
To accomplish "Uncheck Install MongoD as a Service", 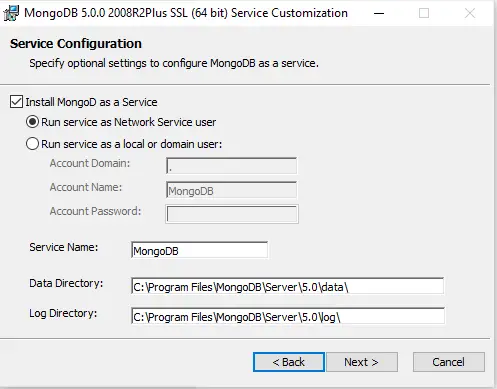I will pos(16,102).
